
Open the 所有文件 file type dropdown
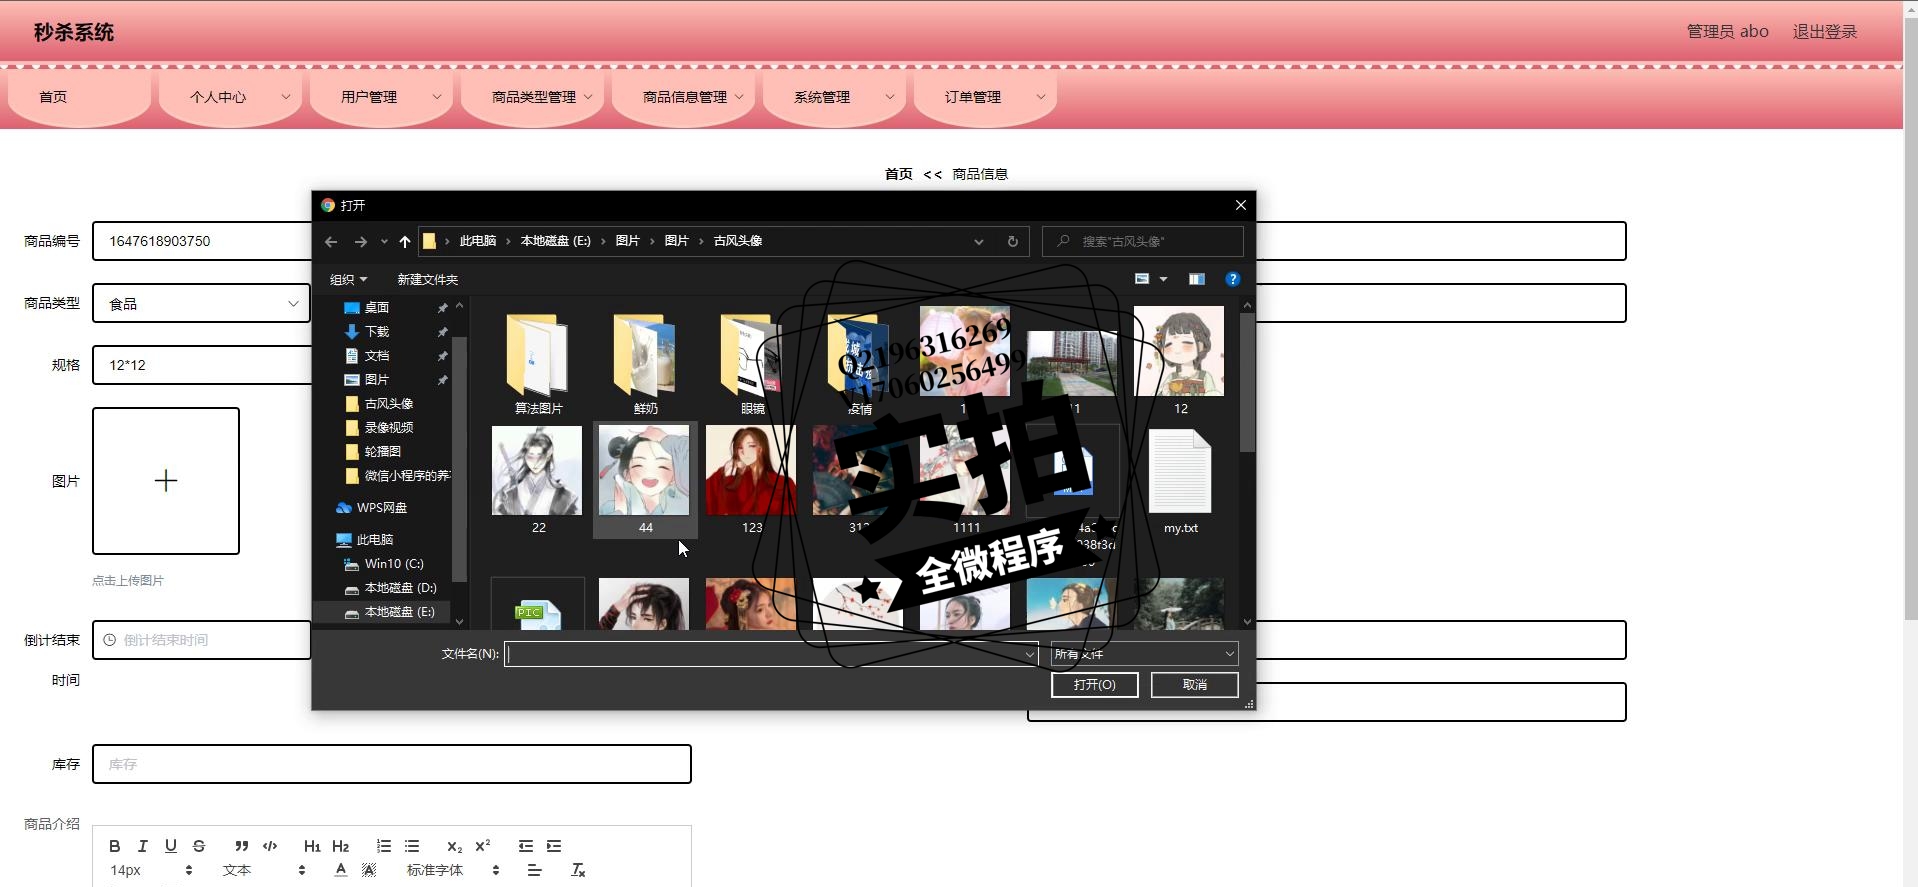coord(1144,653)
